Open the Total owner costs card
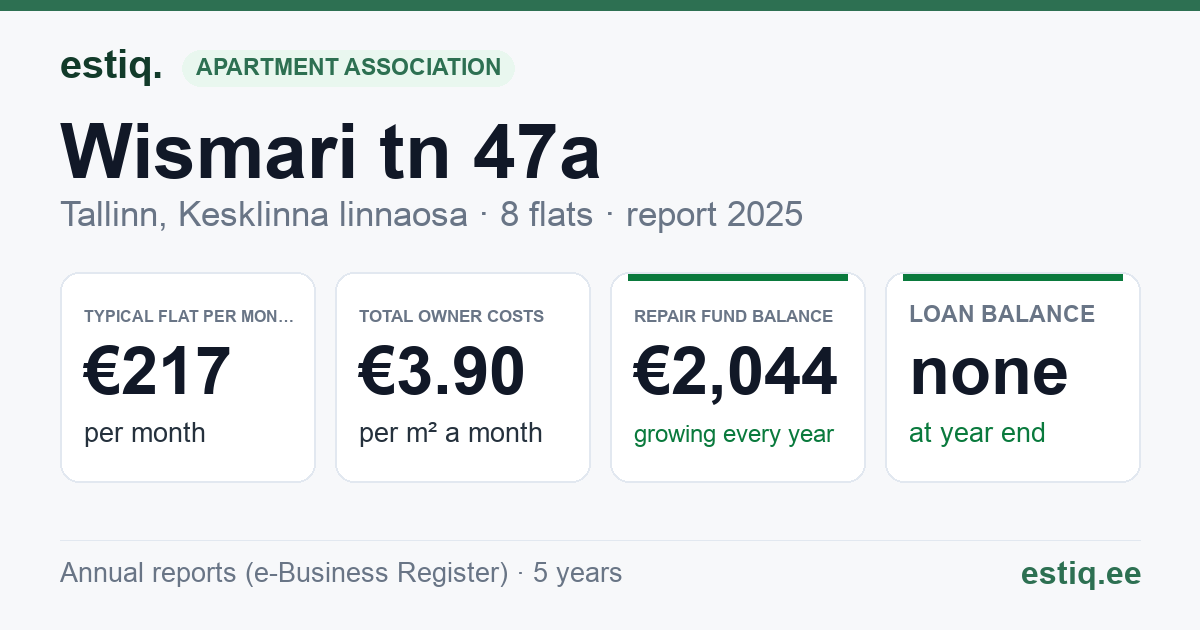 463,377
